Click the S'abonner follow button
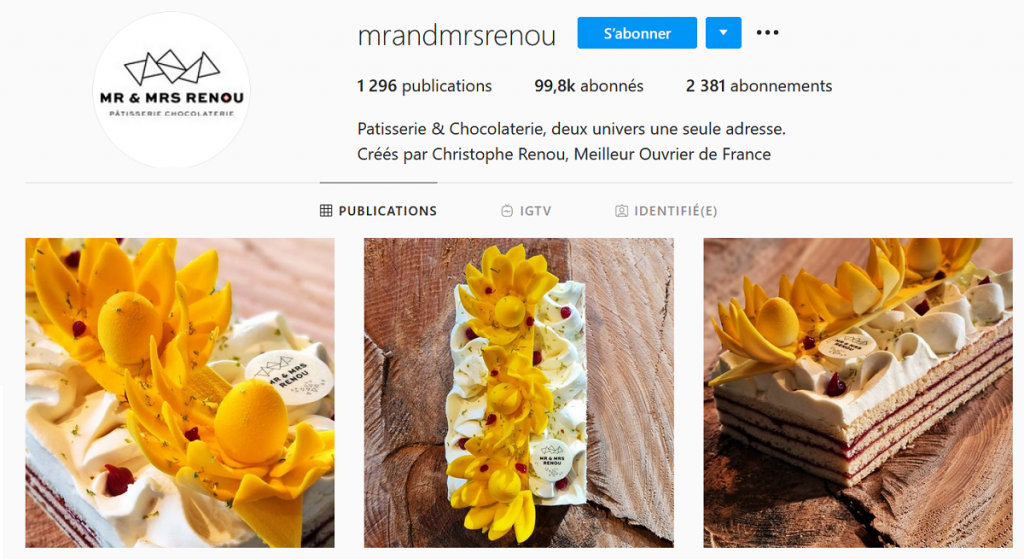This screenshot has width=1024, height=559. [637, 33]
